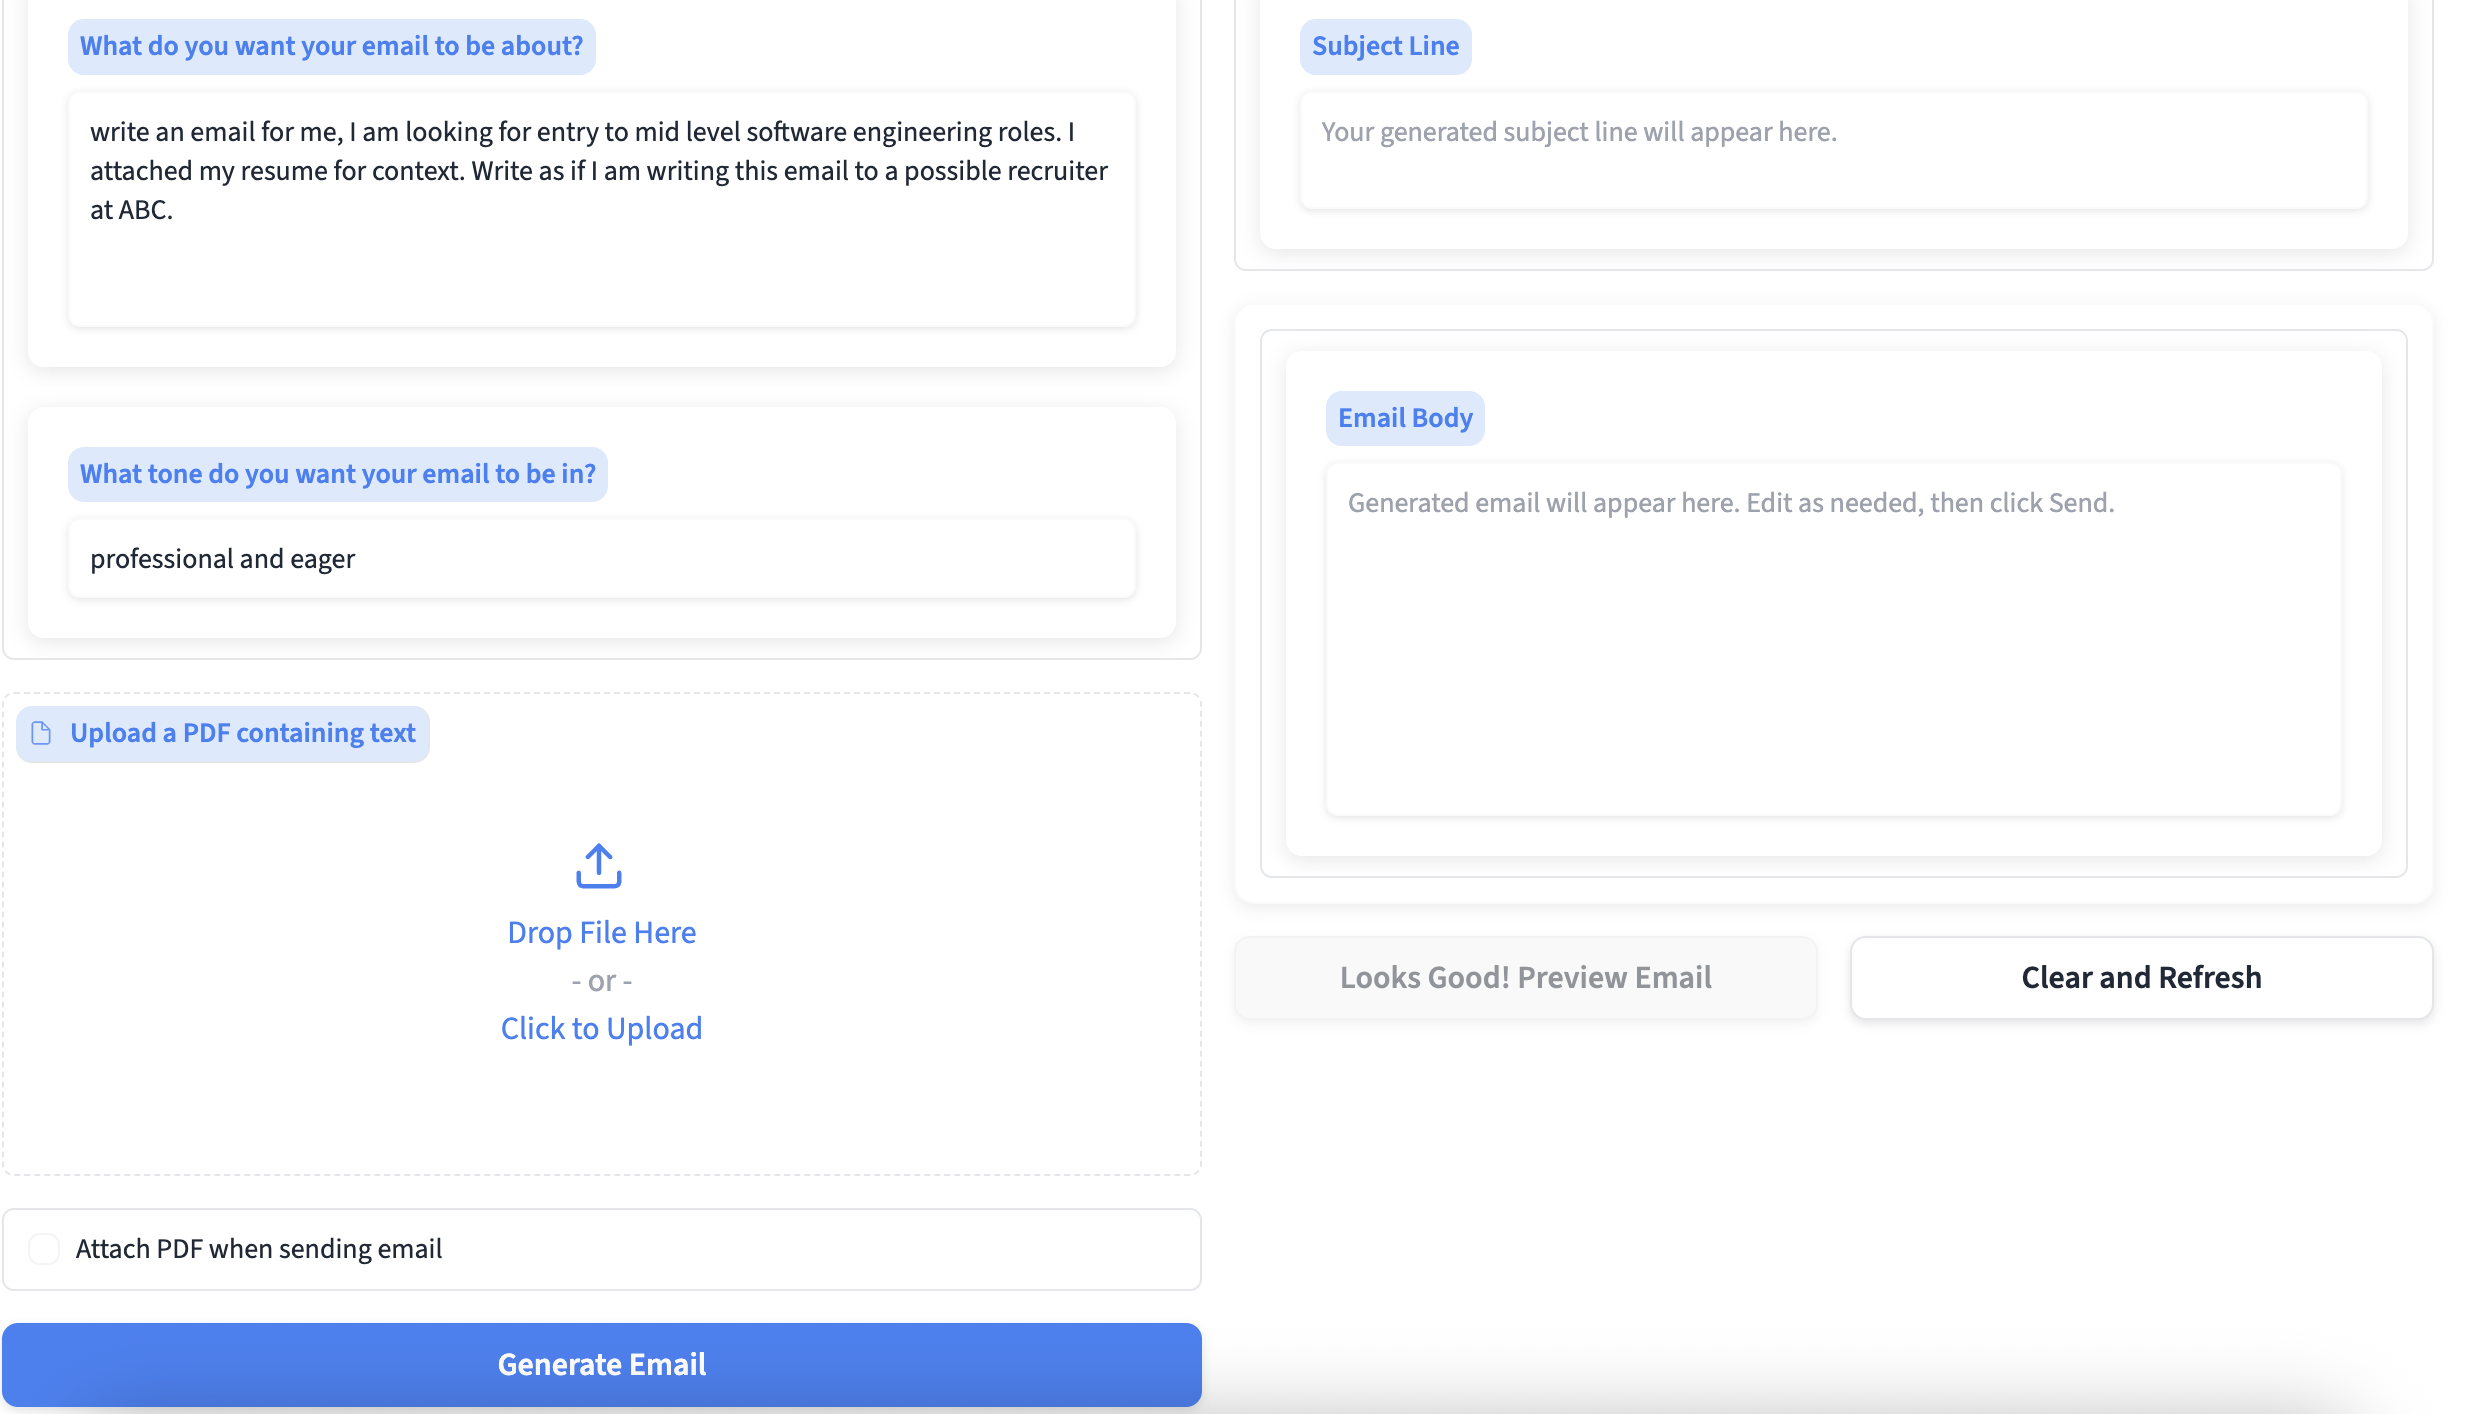This screenshot has height=1414, width=2486.
Task: Click Looks Good! Preview Email button
Action: click(x=1525, y=978)
